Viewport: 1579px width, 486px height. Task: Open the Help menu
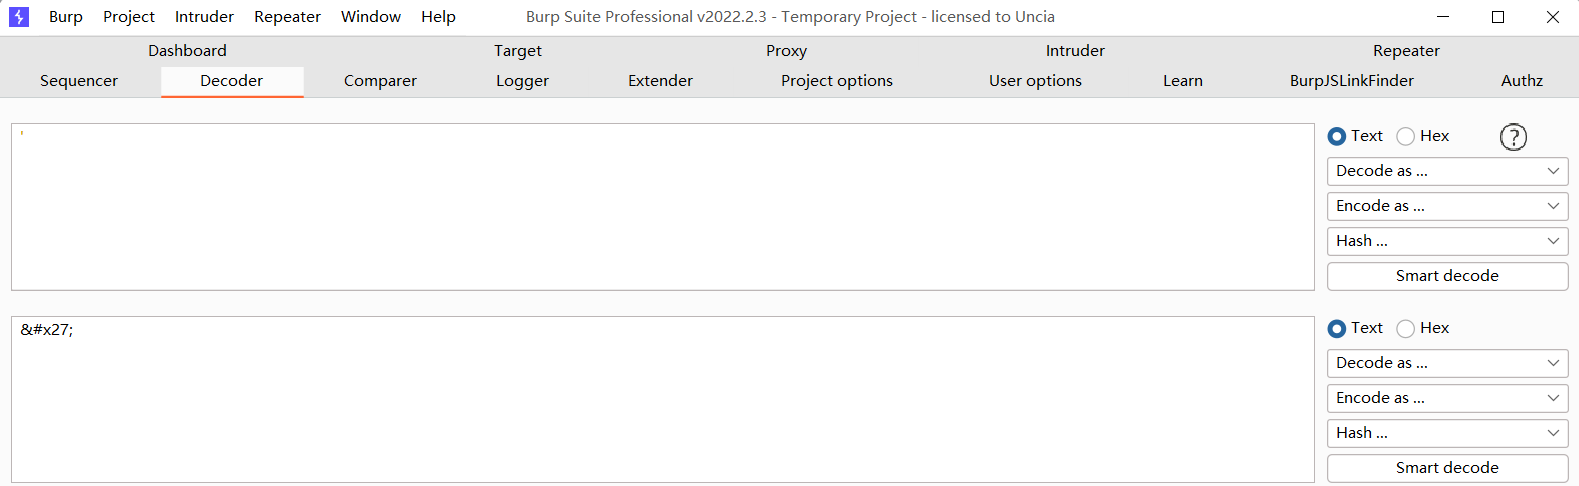click(438, 17)
